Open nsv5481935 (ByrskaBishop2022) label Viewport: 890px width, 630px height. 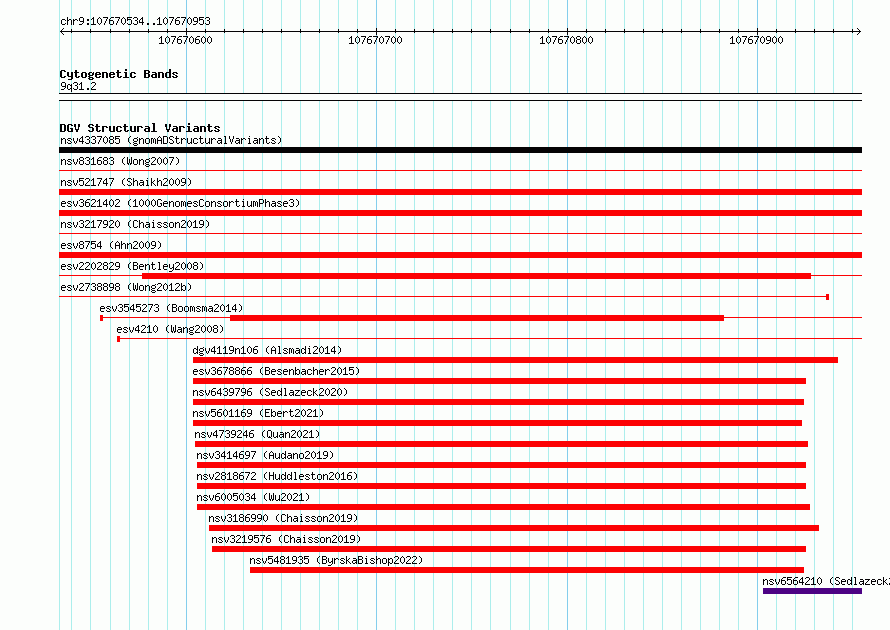[336, 560]
